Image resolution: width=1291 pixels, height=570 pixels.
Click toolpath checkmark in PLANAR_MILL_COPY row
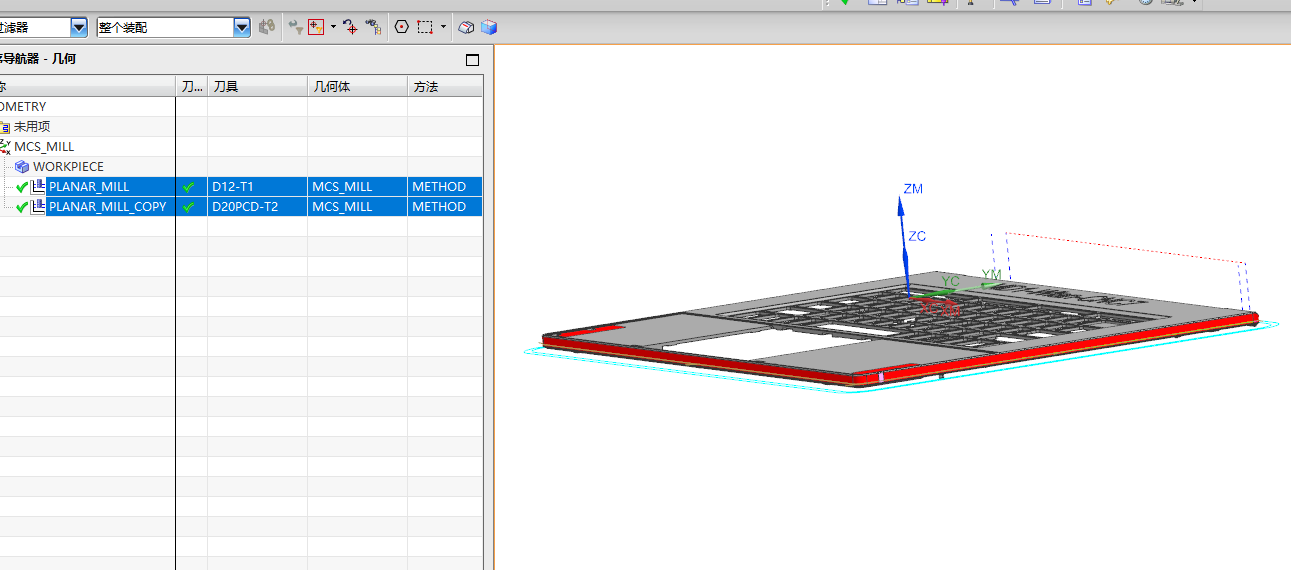click(188, 207)
